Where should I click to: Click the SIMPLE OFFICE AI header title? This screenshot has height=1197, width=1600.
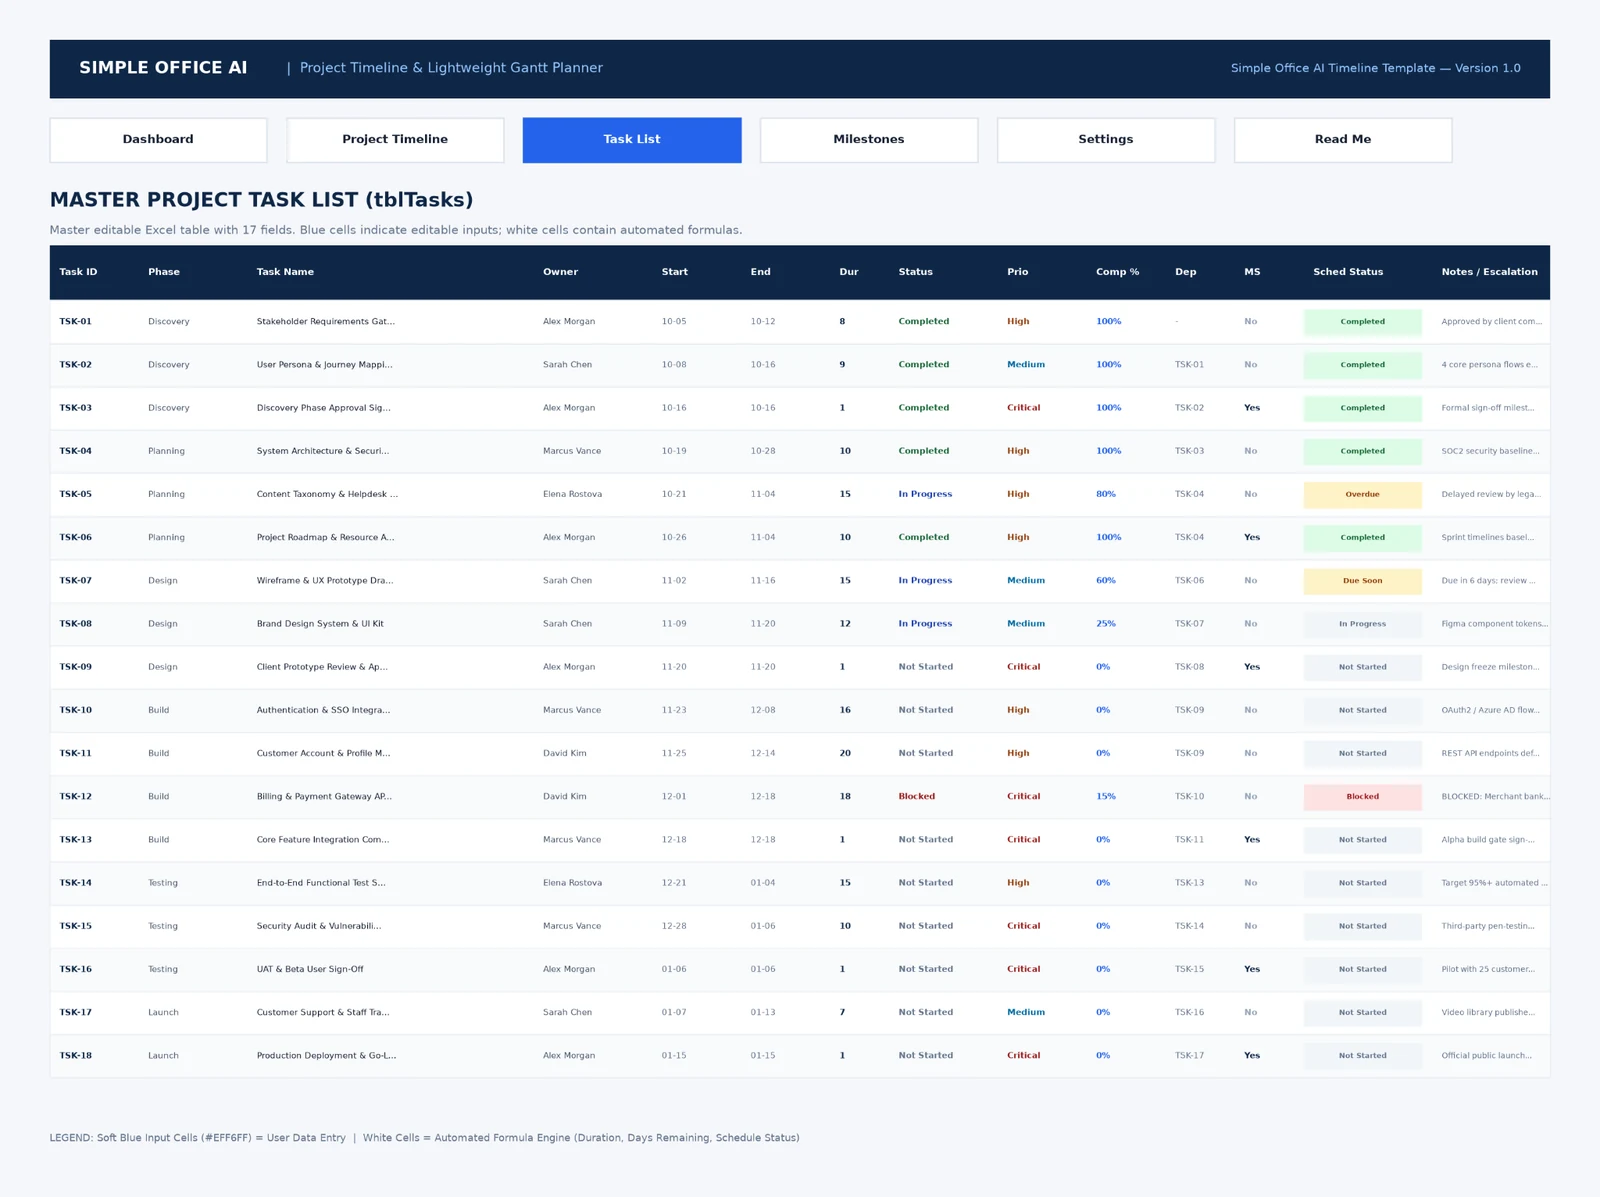pyautogui.click(x=163, y=68)
